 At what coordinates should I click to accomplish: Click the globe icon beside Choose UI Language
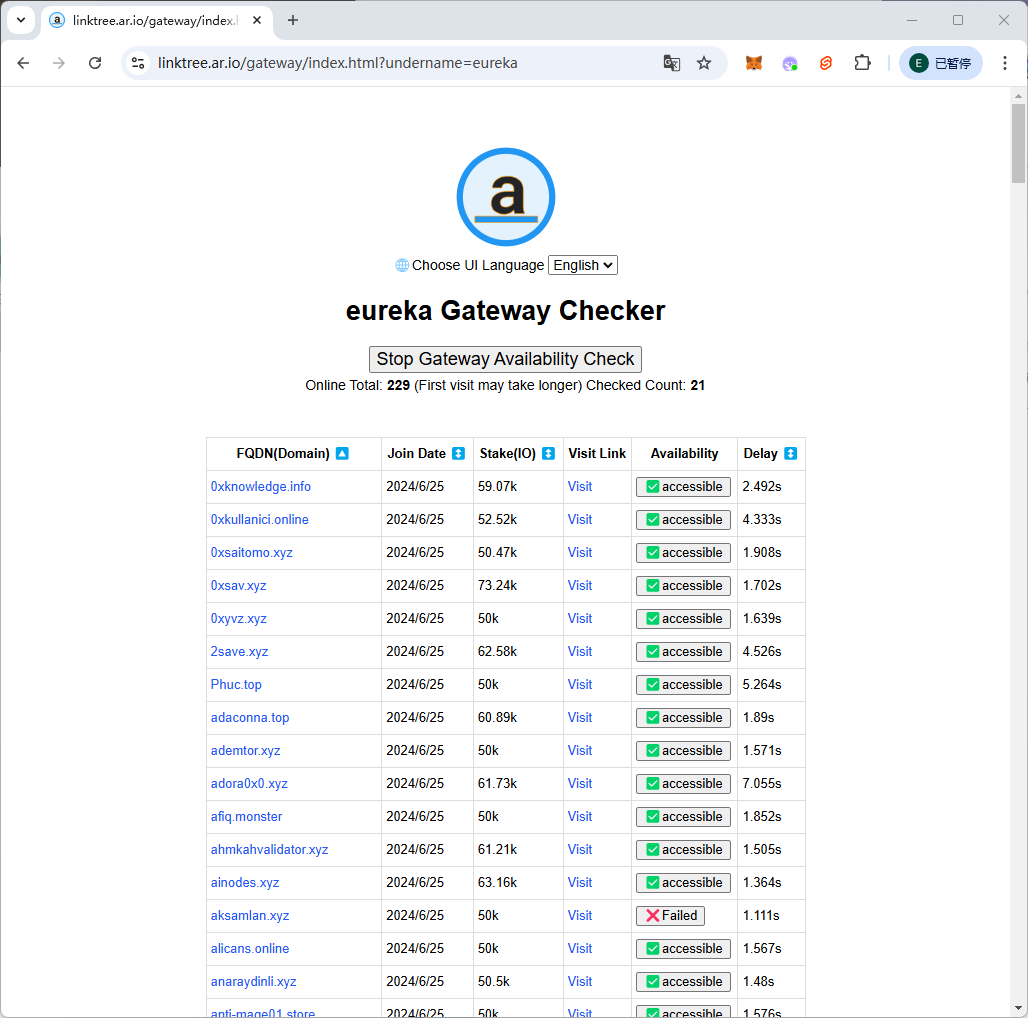point(402,265)
